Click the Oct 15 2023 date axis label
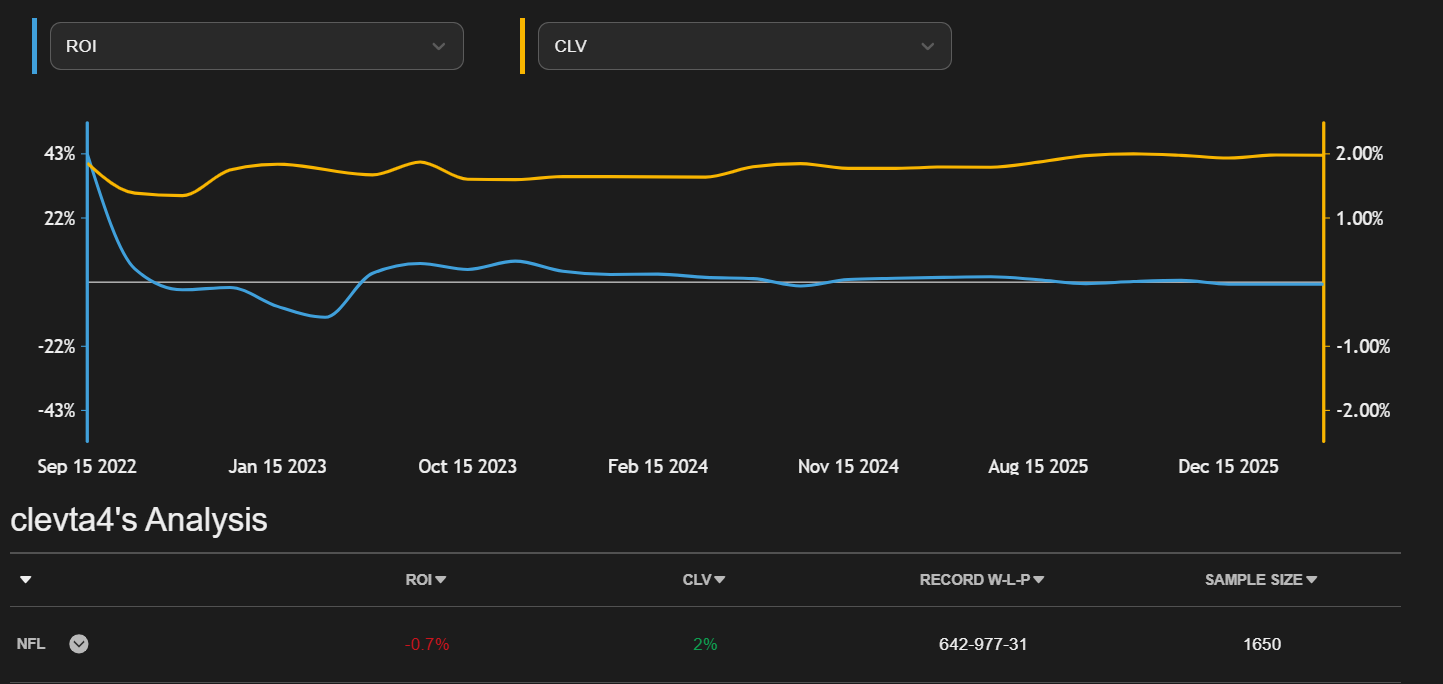1443x684 pixels. 467,467
